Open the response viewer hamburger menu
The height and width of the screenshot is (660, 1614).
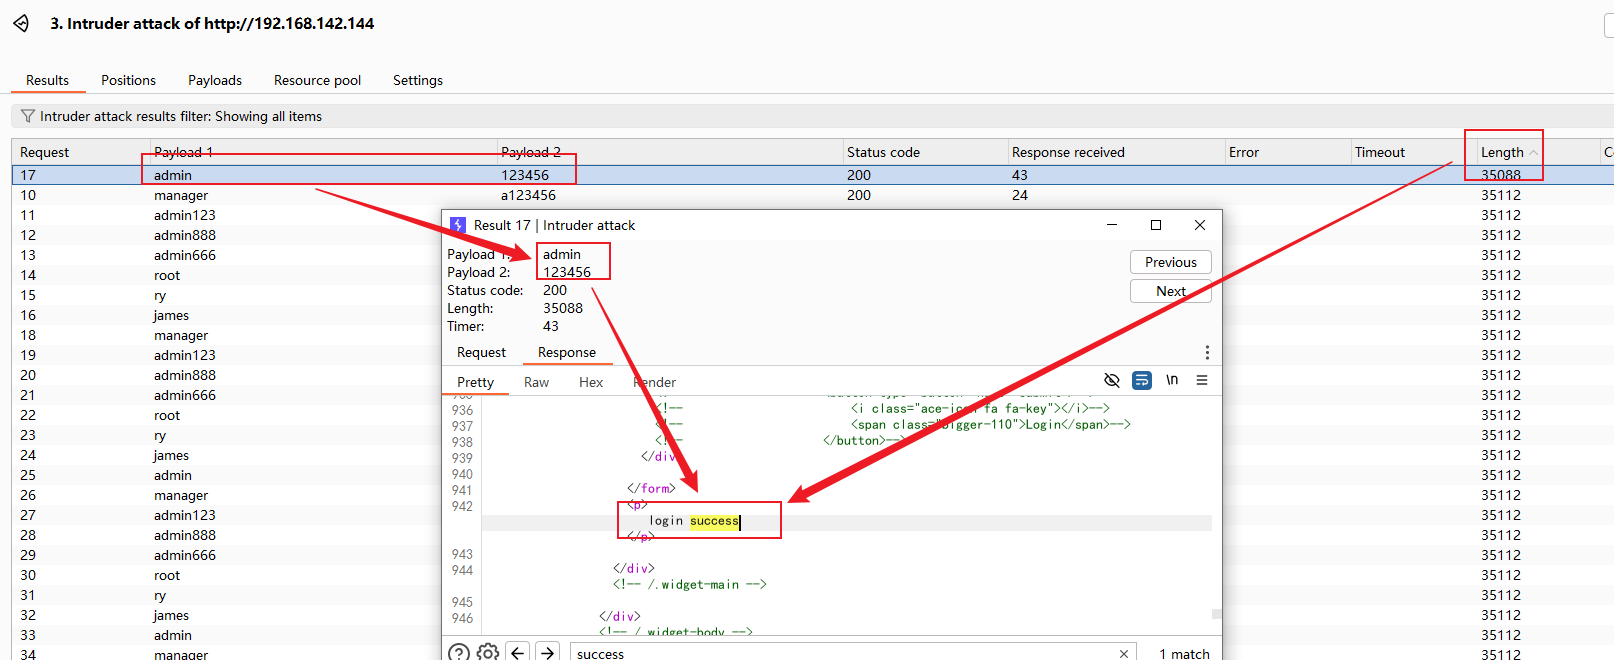point(1202,380)
